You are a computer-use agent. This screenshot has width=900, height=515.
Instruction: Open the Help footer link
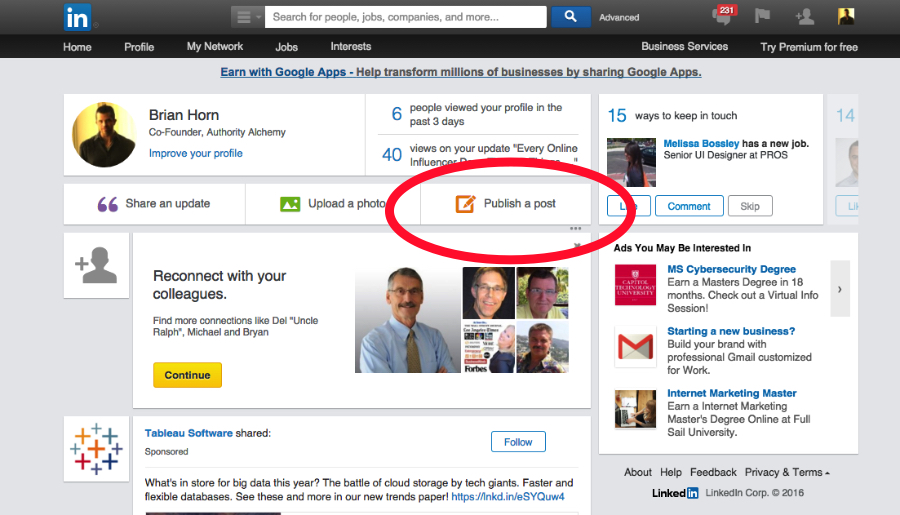(x=670, y=472)
